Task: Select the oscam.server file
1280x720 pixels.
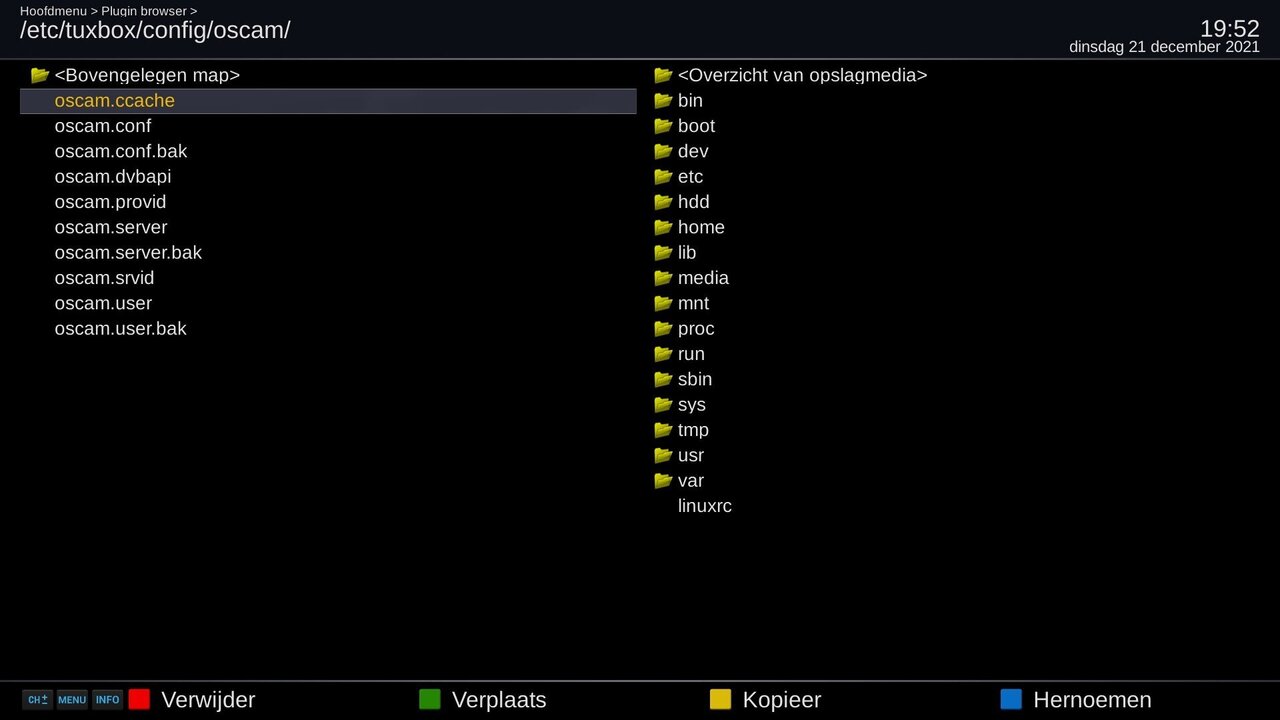Action: (111, 227)
